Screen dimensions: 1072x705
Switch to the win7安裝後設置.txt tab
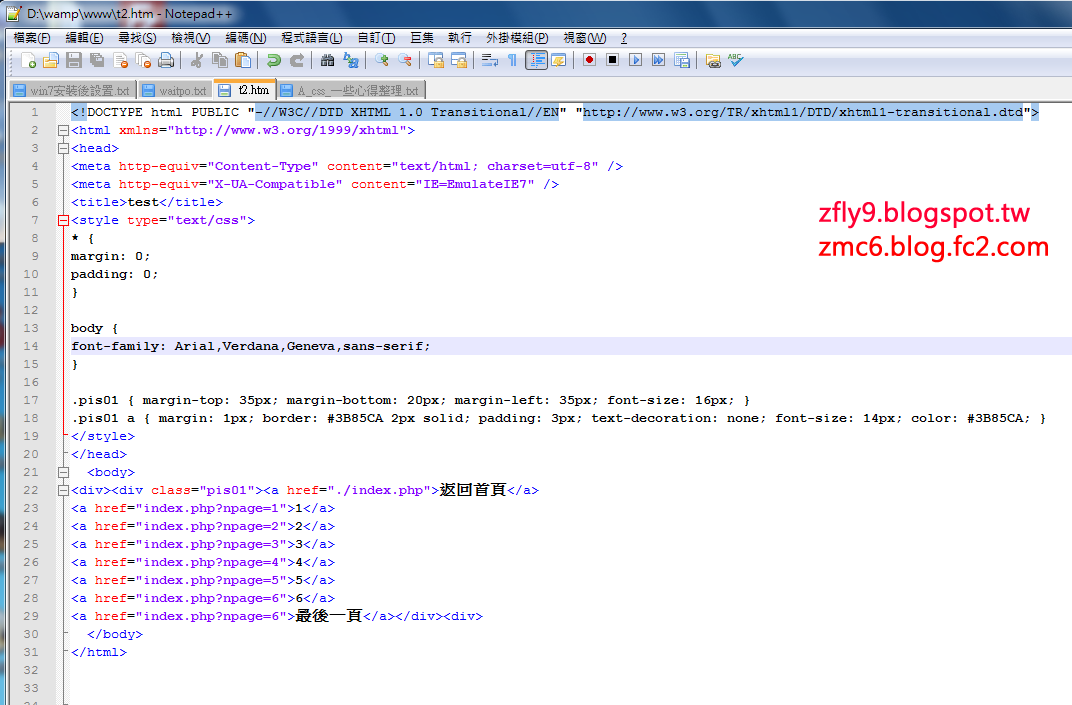(72, 90)
